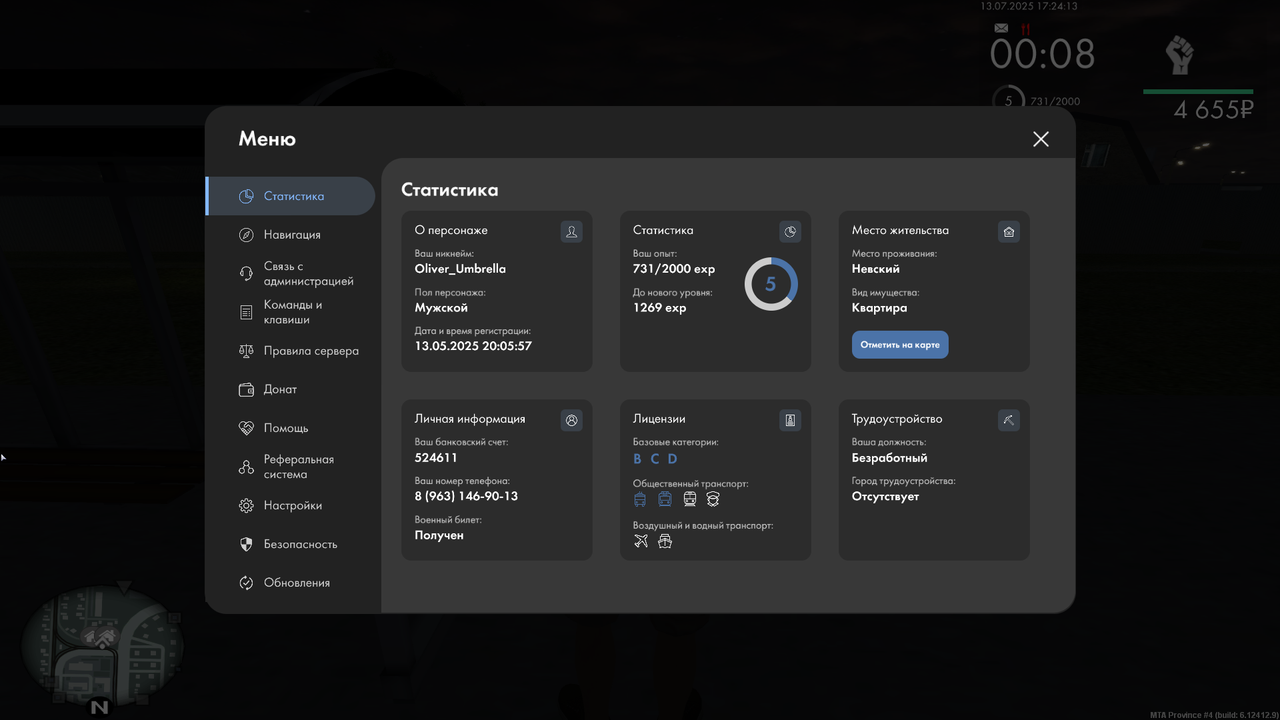Image resolution: width=1280 pixels, height=720 pixels.
Task: Click the employment city value Отсутствует
Action: [885, 496]
